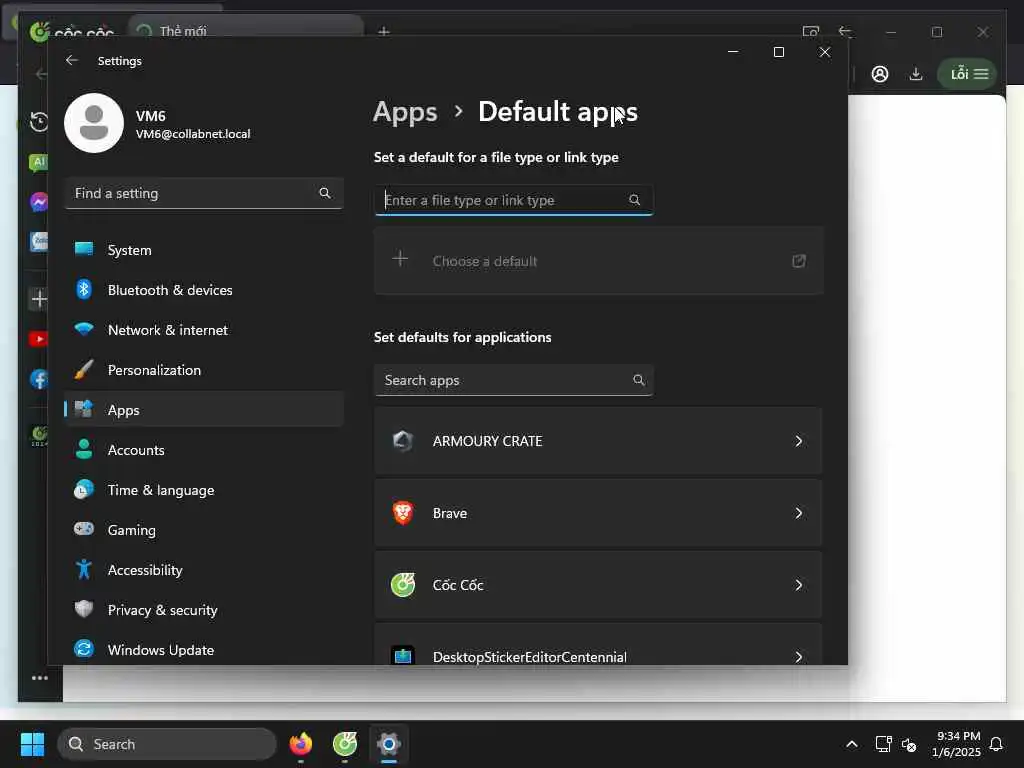Open ARMOURY CRATE default settings
The image size is (1024, 768).
point(598,441)
